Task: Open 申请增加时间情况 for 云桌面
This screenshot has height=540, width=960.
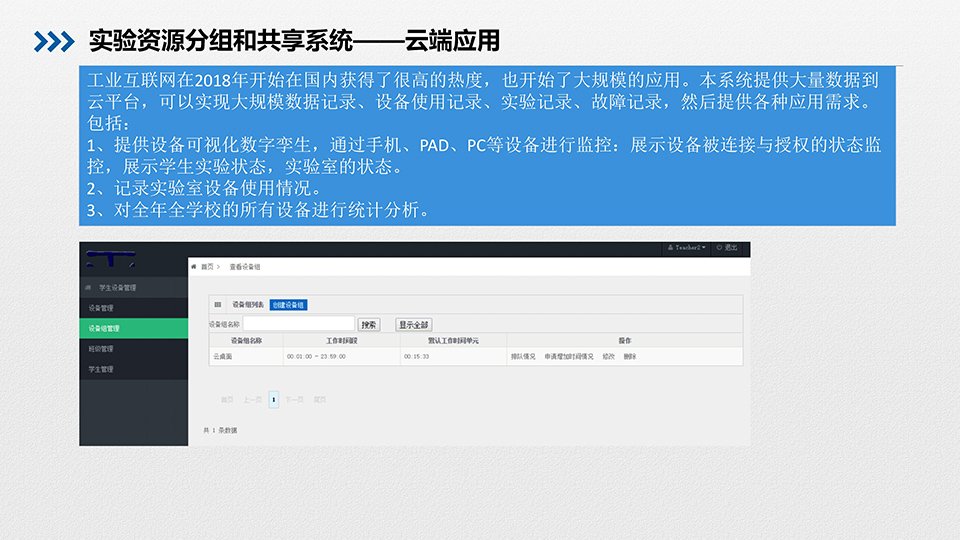Action: click(x=569, y=356)
